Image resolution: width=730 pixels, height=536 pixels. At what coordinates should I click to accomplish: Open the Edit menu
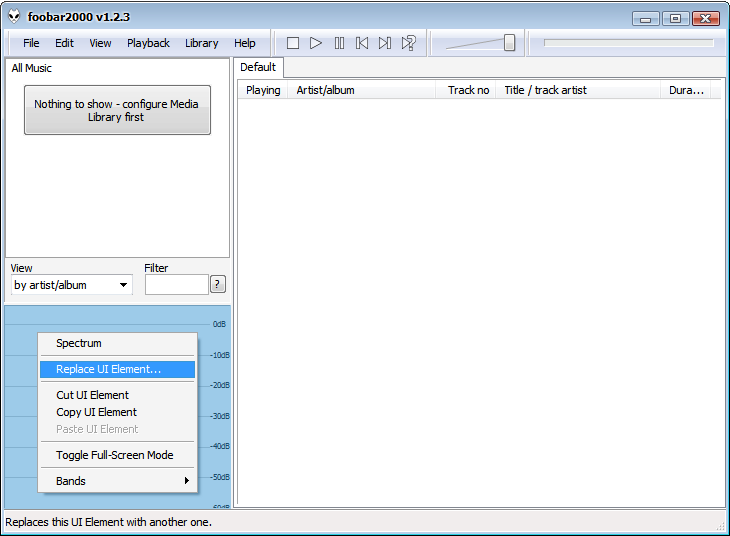(64, 43)
